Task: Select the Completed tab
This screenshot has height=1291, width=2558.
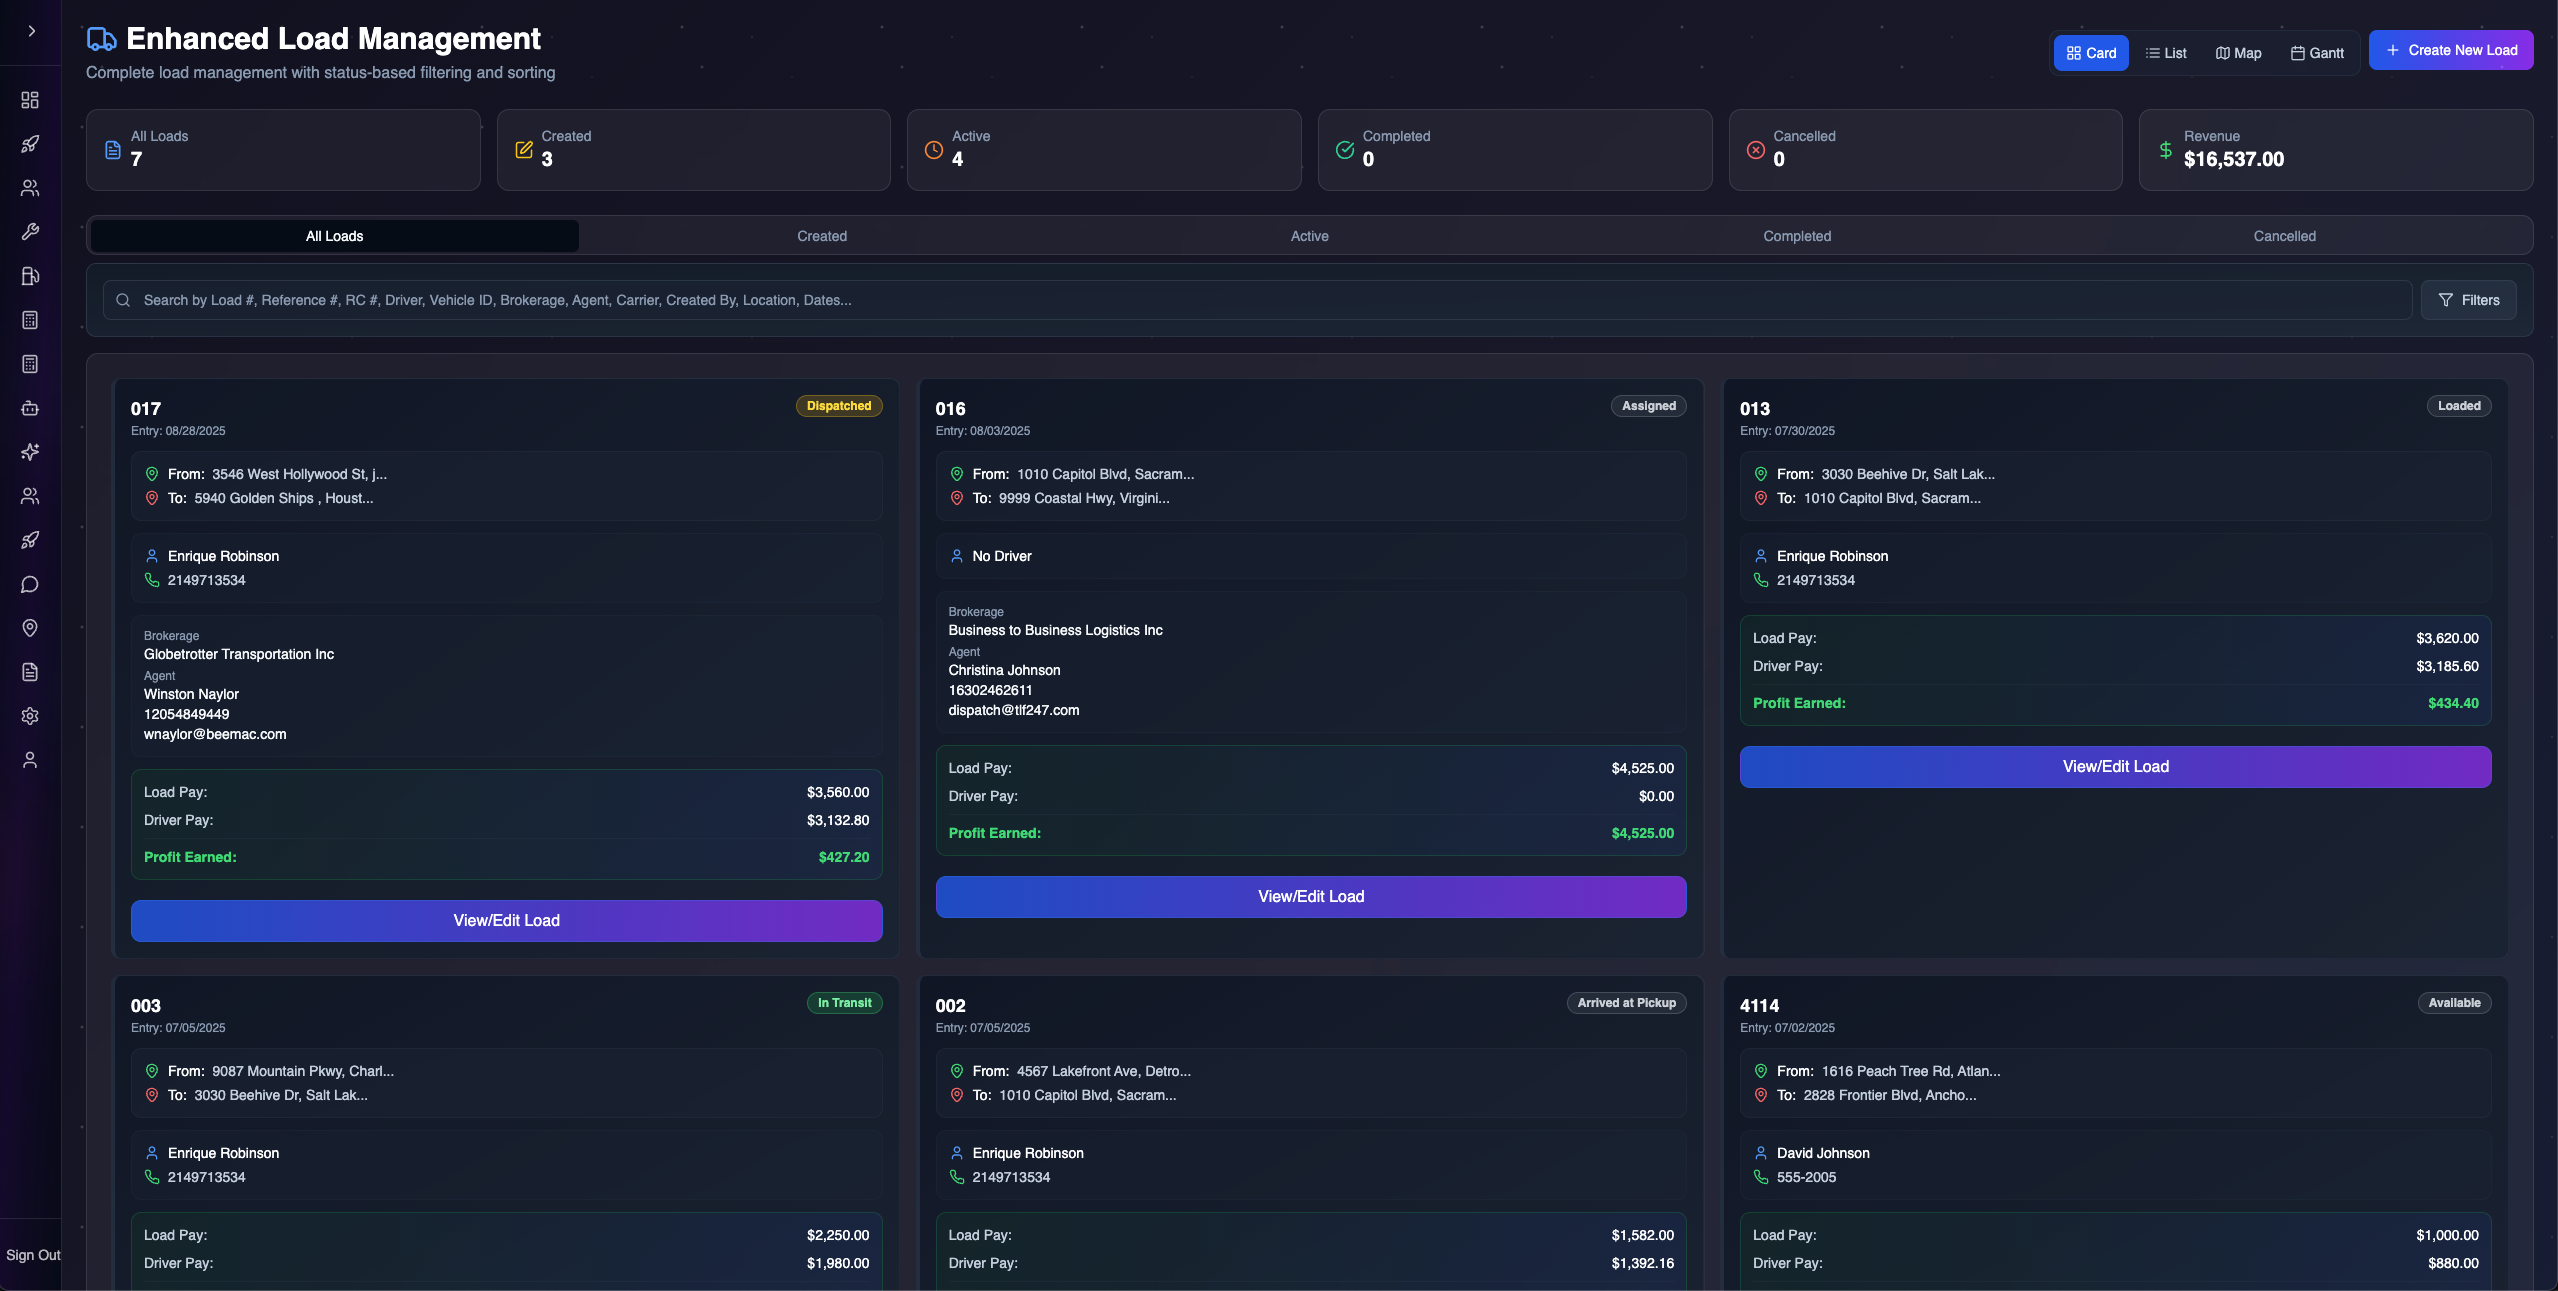Action: [1796, 236]
